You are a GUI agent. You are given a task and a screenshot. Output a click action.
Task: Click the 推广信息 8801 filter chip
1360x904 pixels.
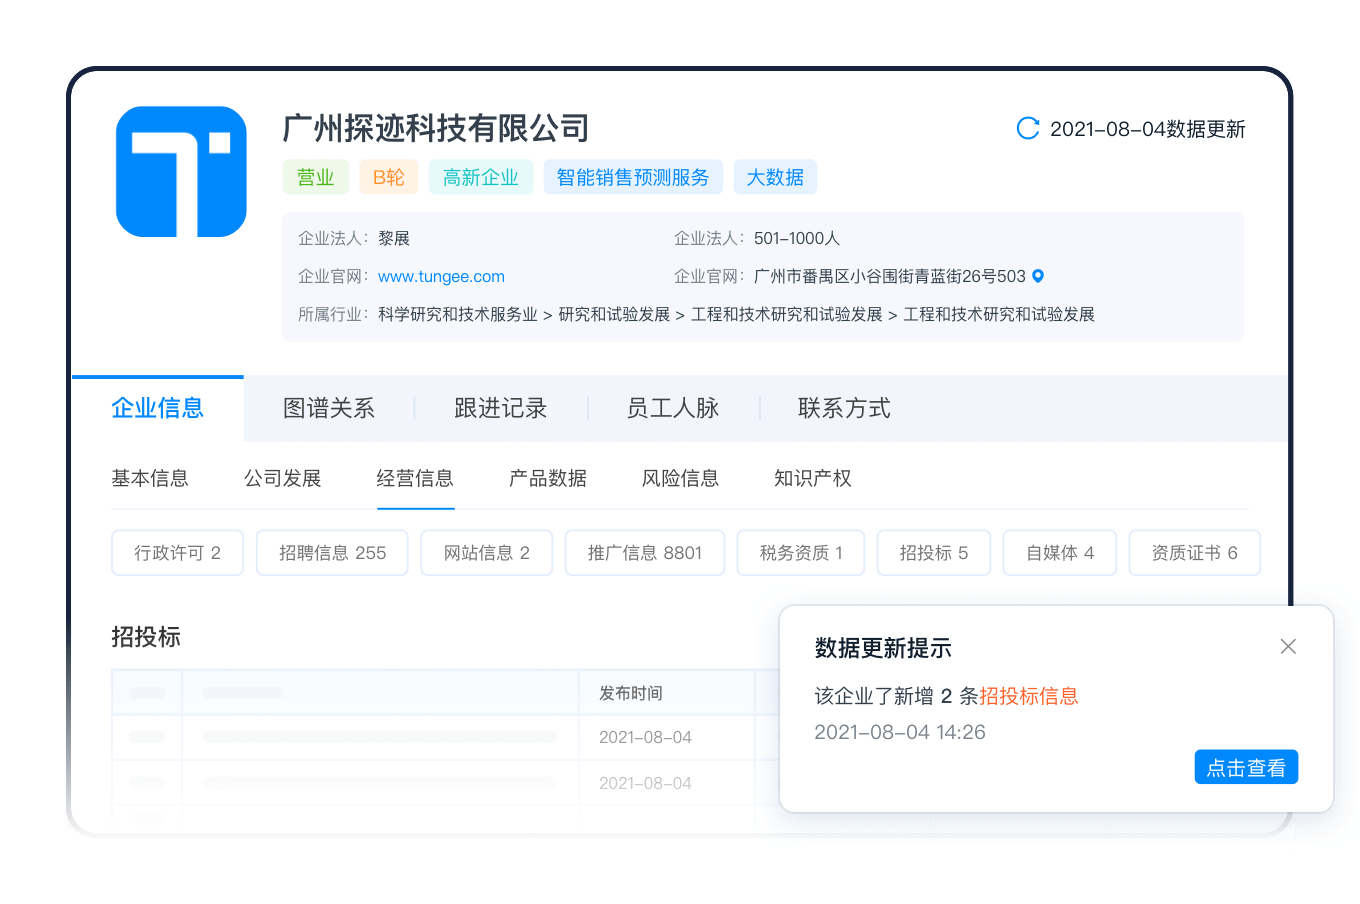coord(645,553)
